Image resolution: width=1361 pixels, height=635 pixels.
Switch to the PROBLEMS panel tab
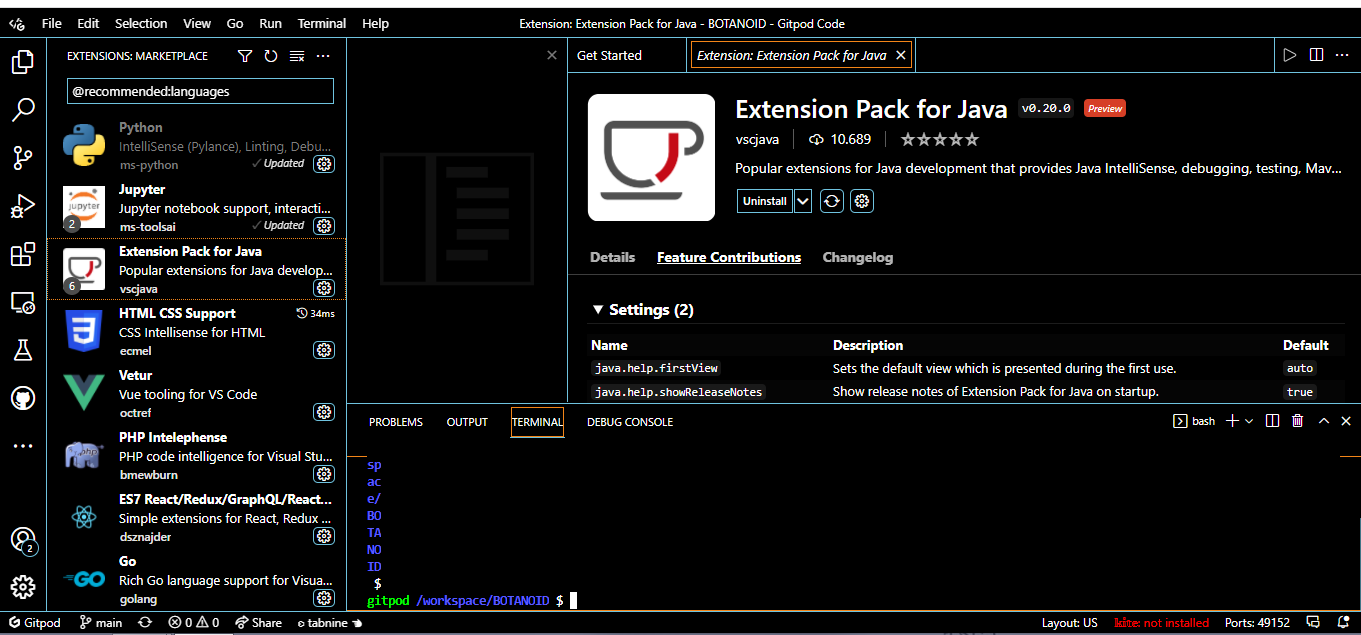(396, 422)
